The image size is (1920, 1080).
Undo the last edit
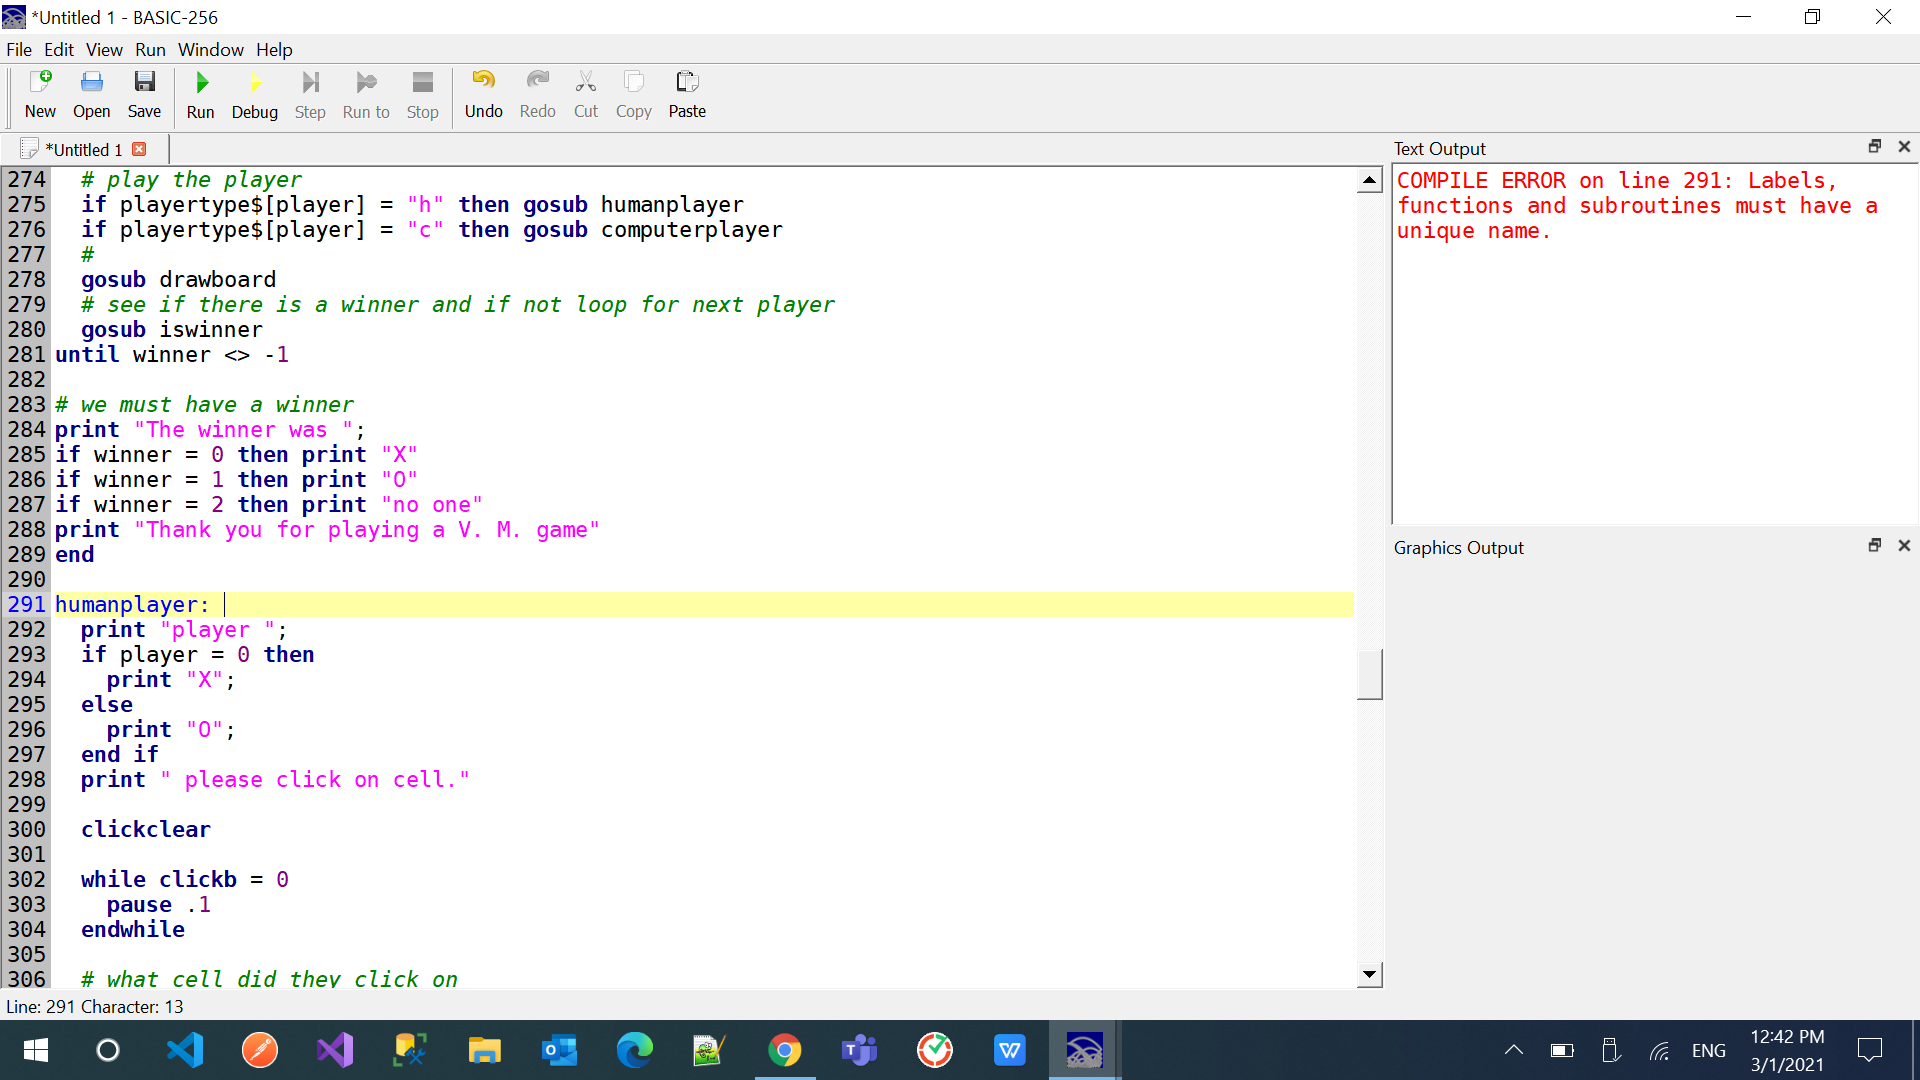(483, 95)
